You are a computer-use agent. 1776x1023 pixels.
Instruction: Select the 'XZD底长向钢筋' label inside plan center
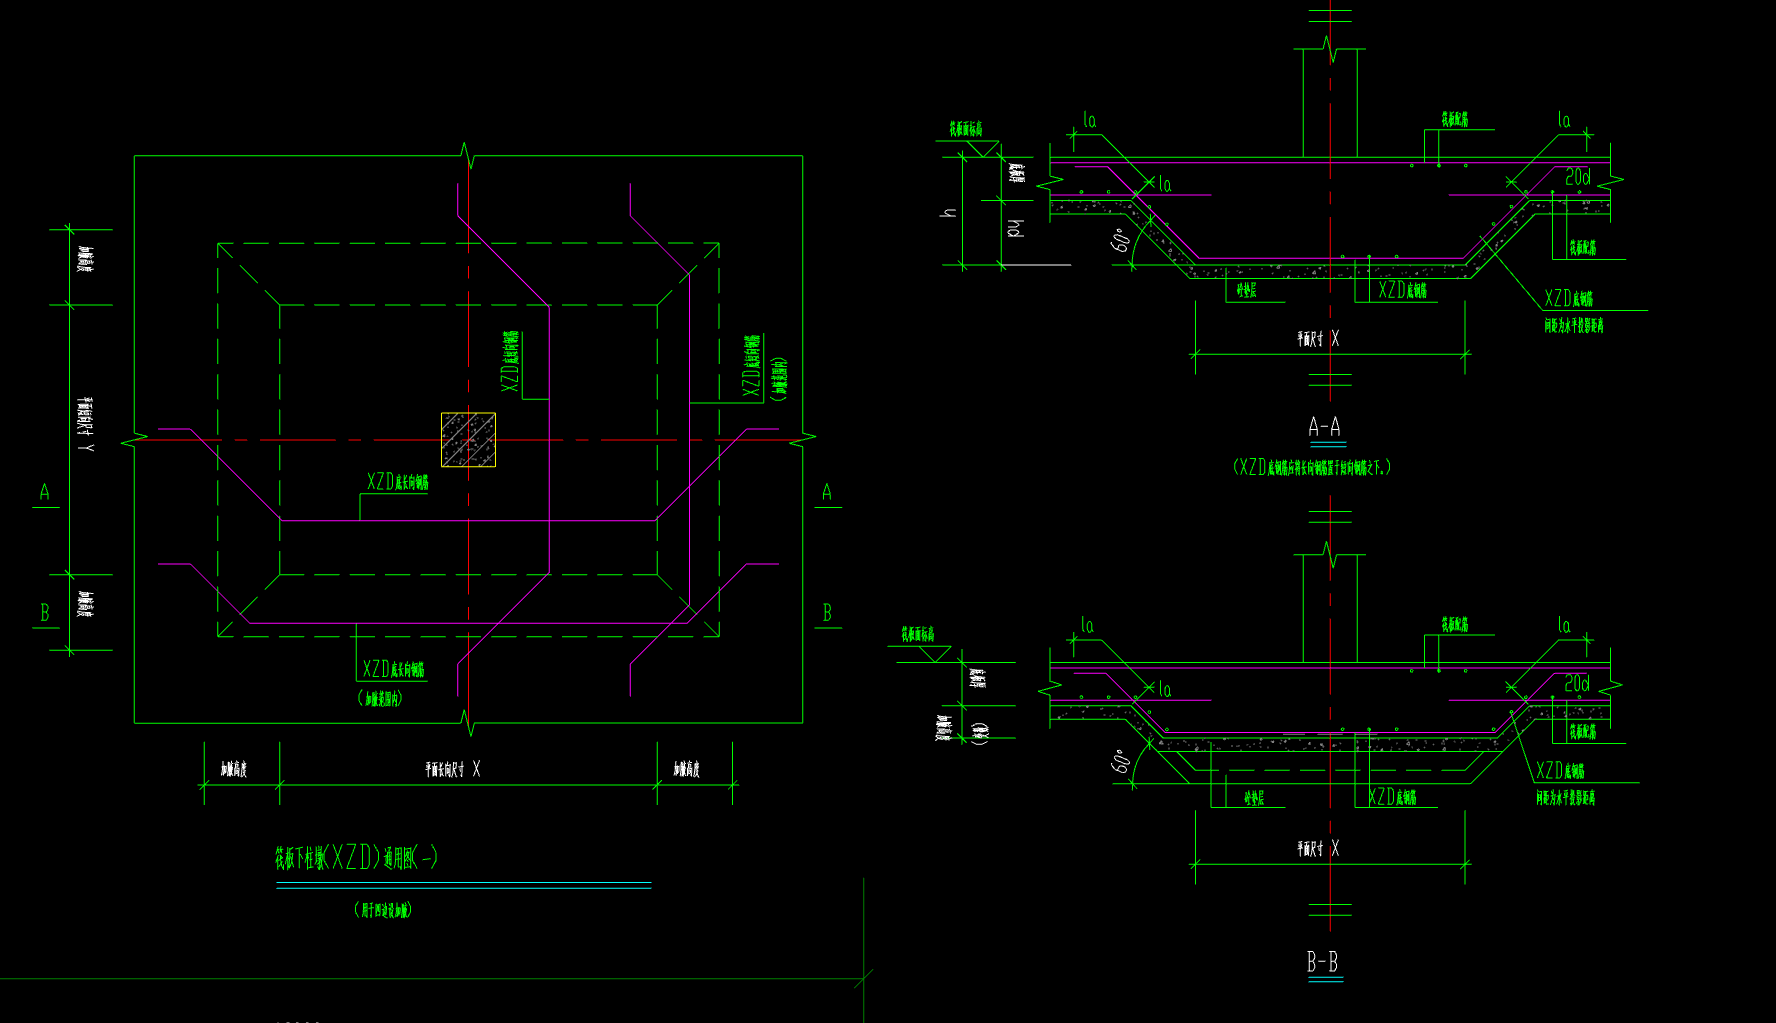pos(397,482)
